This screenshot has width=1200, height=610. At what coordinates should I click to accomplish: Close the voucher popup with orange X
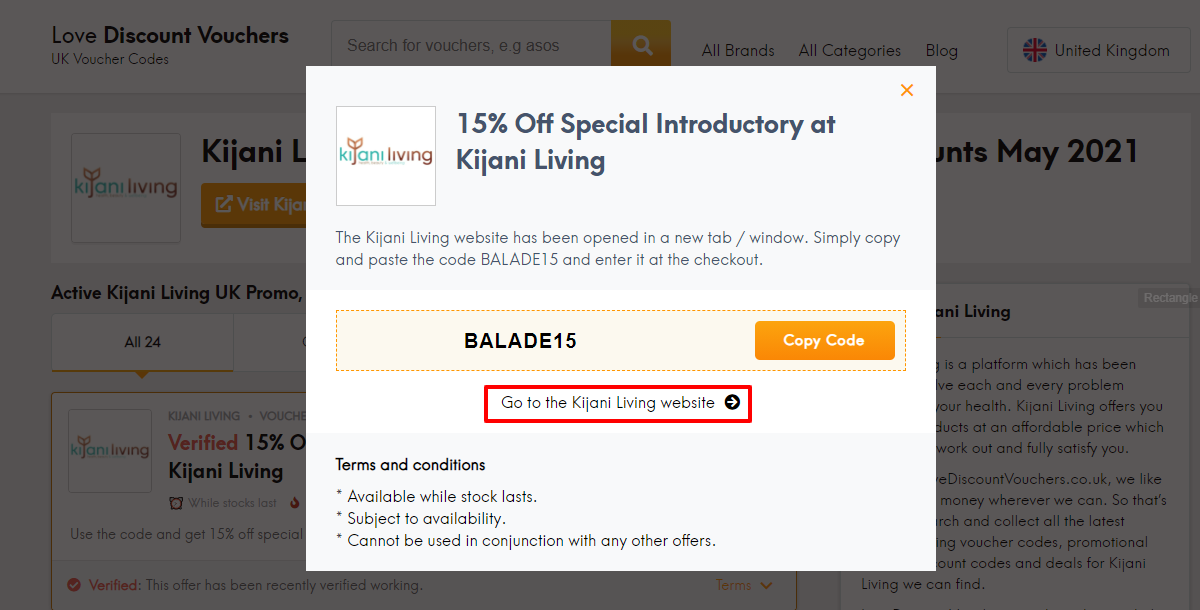tap(907, 90)
